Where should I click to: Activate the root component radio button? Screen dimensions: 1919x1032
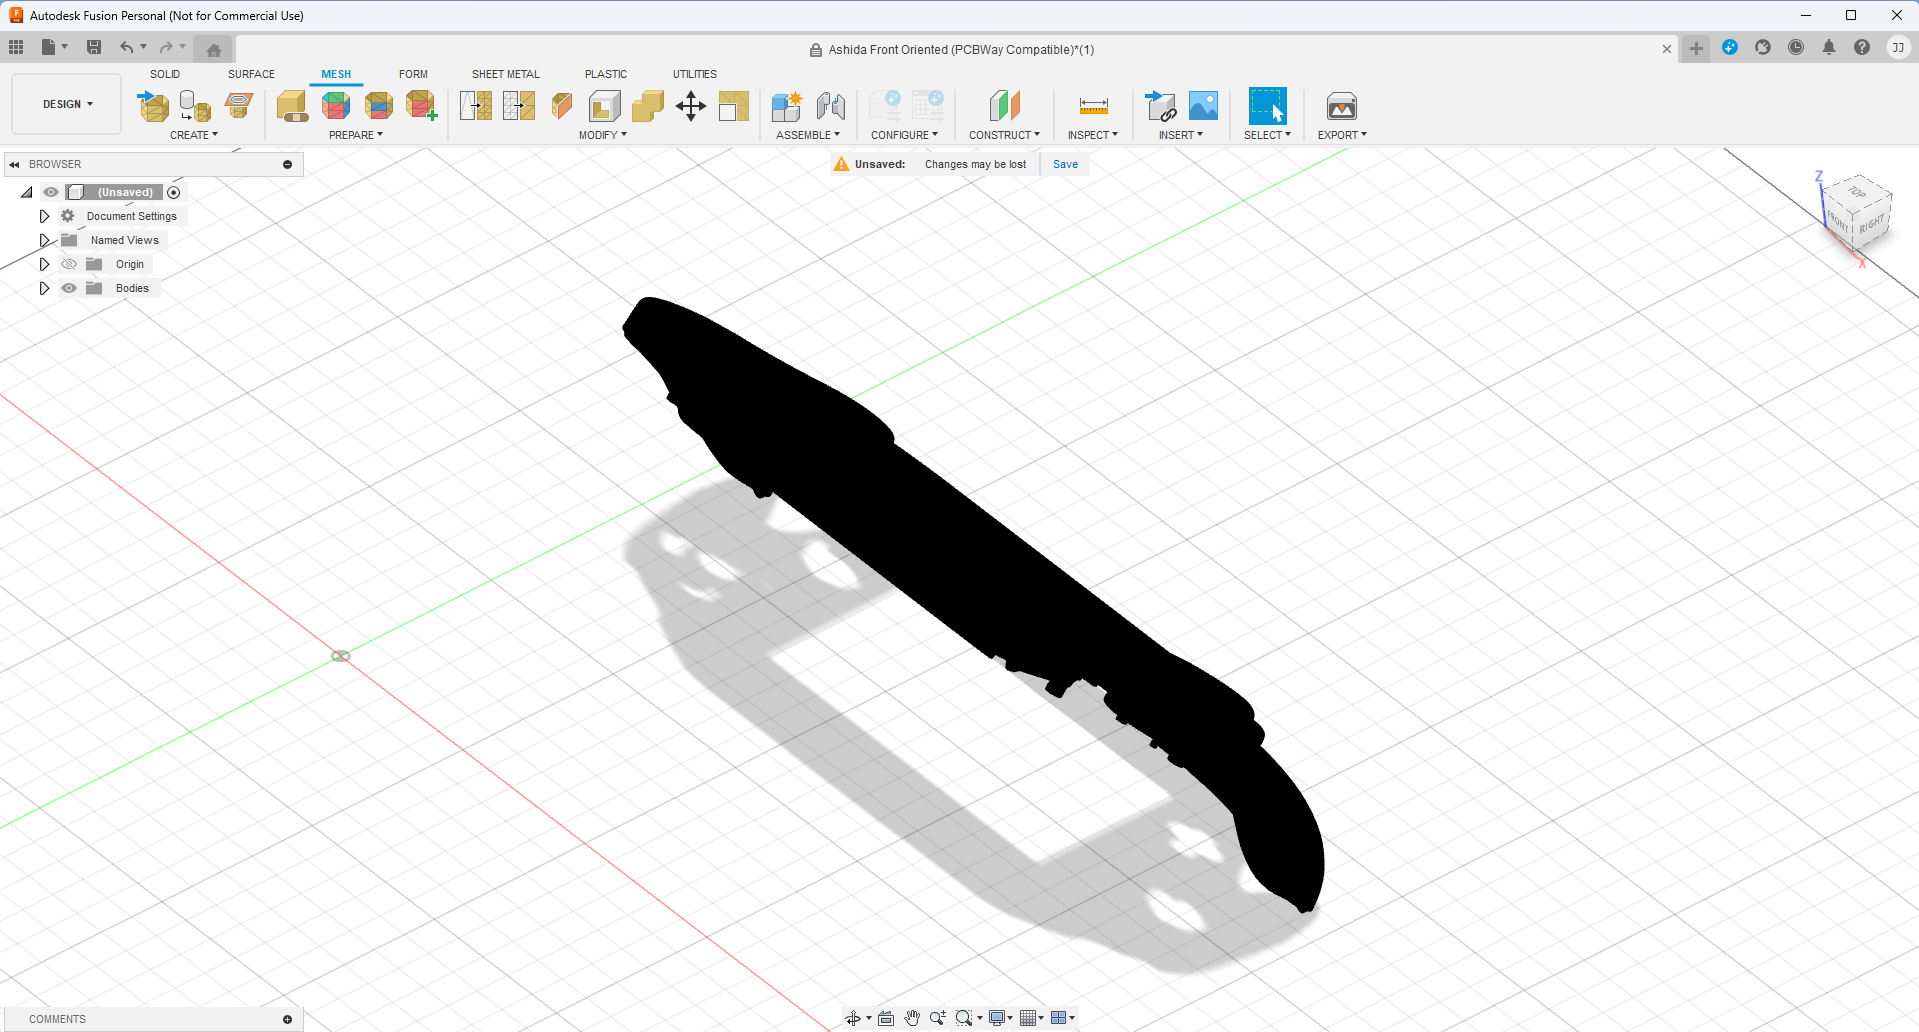pyautogui.click(x=174, y=192)
